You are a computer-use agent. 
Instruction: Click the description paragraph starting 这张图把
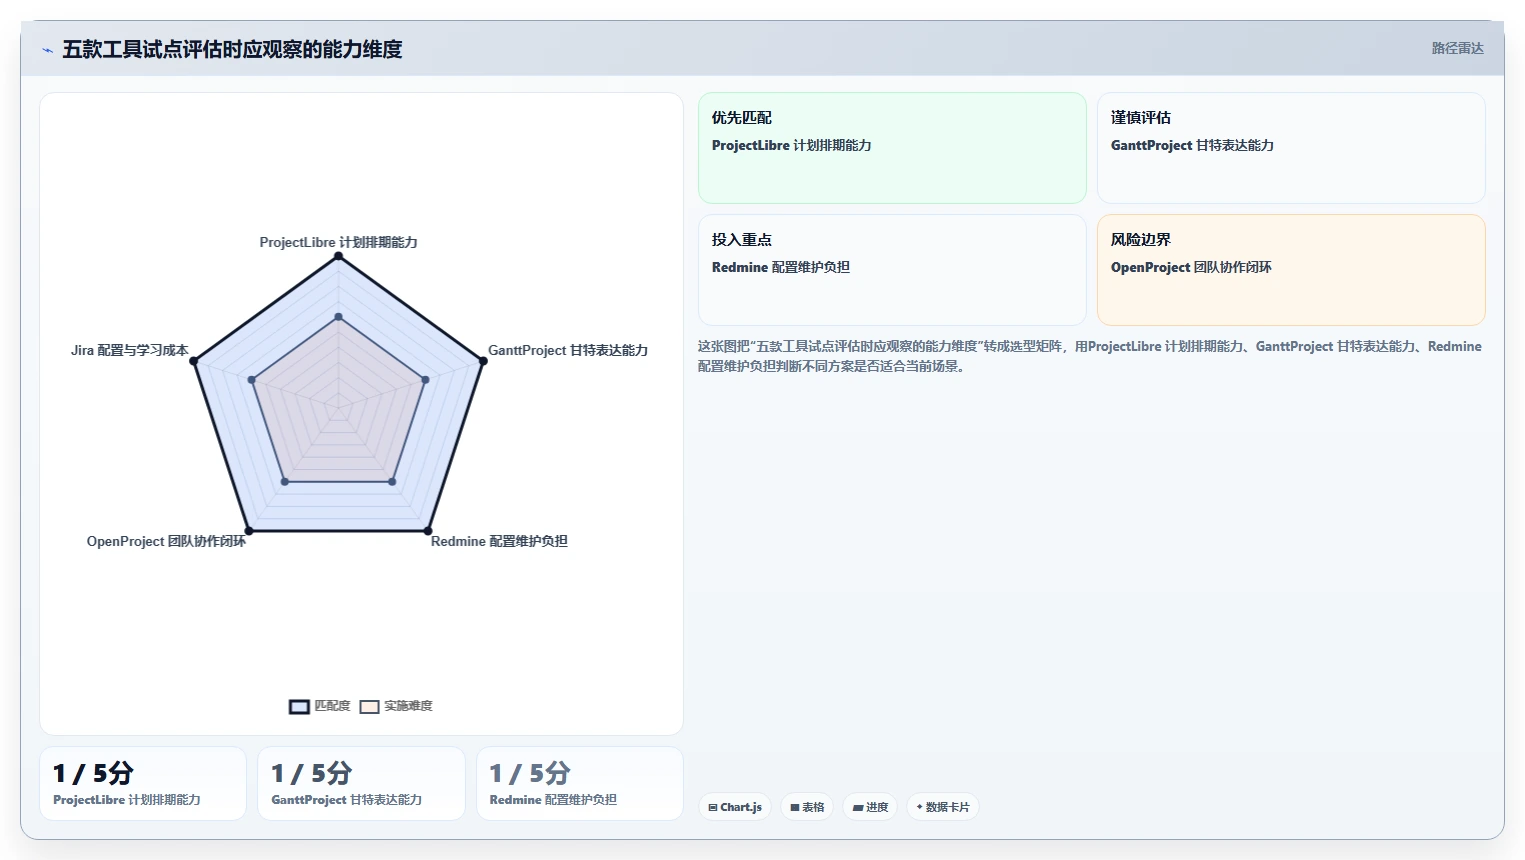[1090, 356]
